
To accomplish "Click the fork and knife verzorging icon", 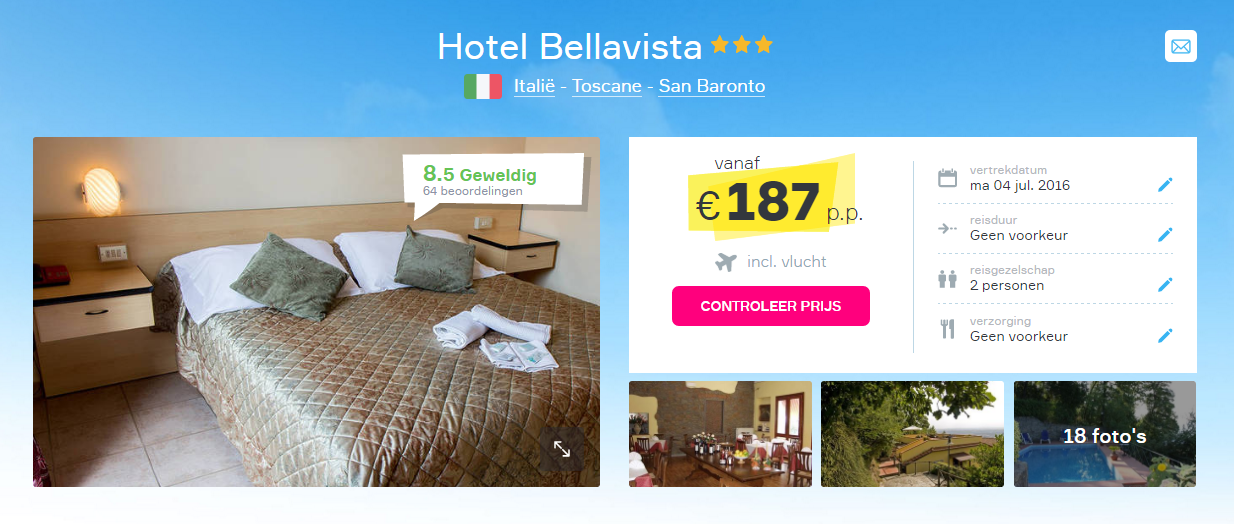I will [947, 329].
